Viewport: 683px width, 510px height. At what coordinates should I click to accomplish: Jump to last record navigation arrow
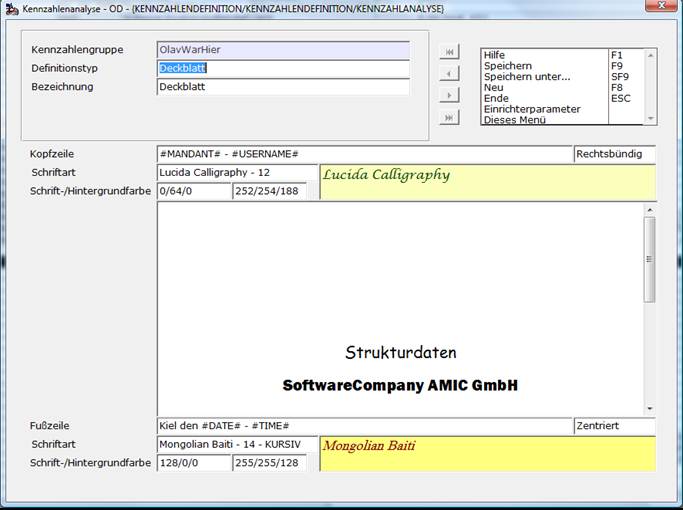pos(450,118)
